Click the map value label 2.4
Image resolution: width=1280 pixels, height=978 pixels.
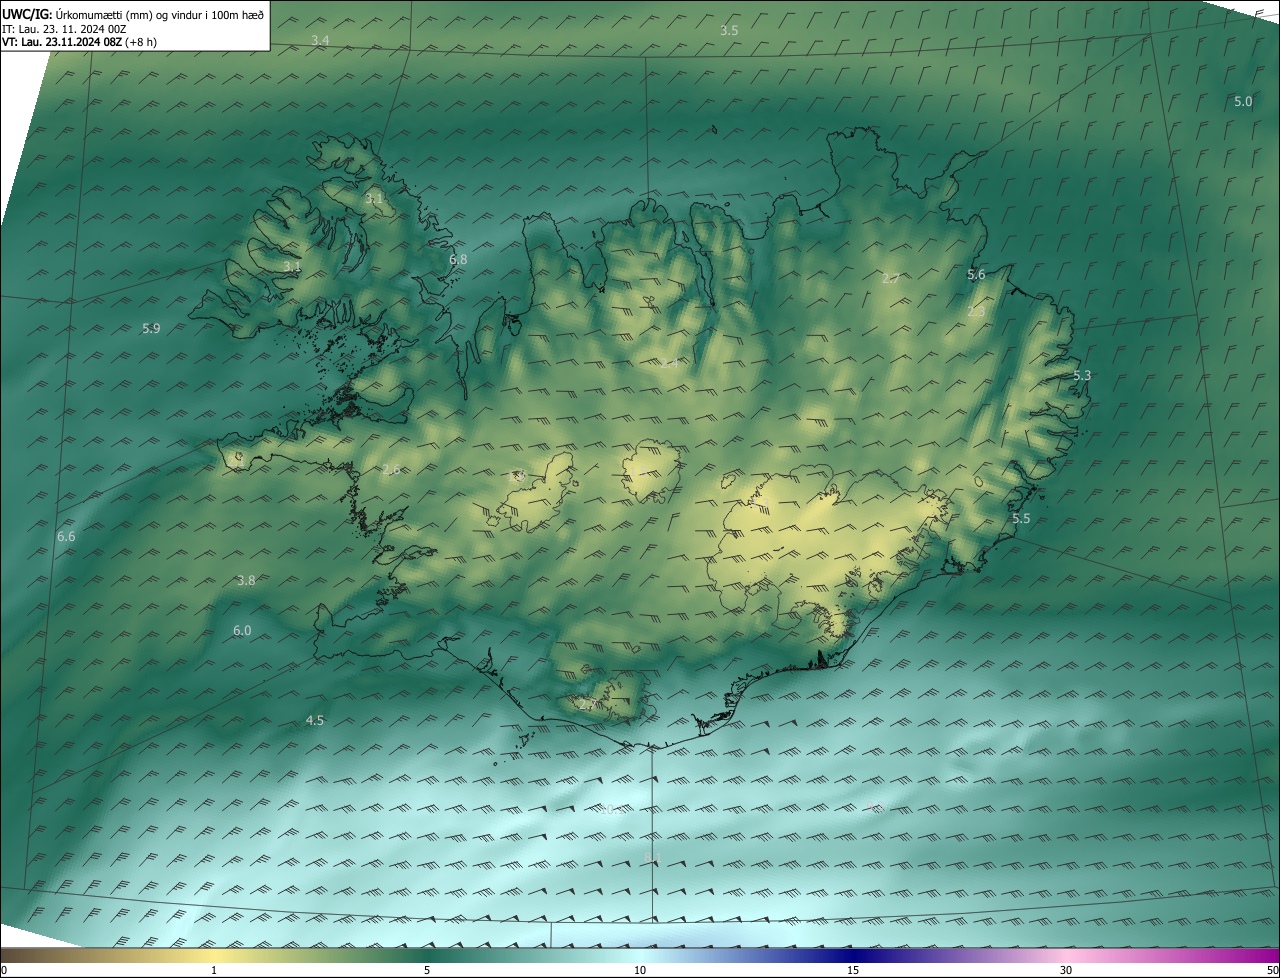pos(669,362)
